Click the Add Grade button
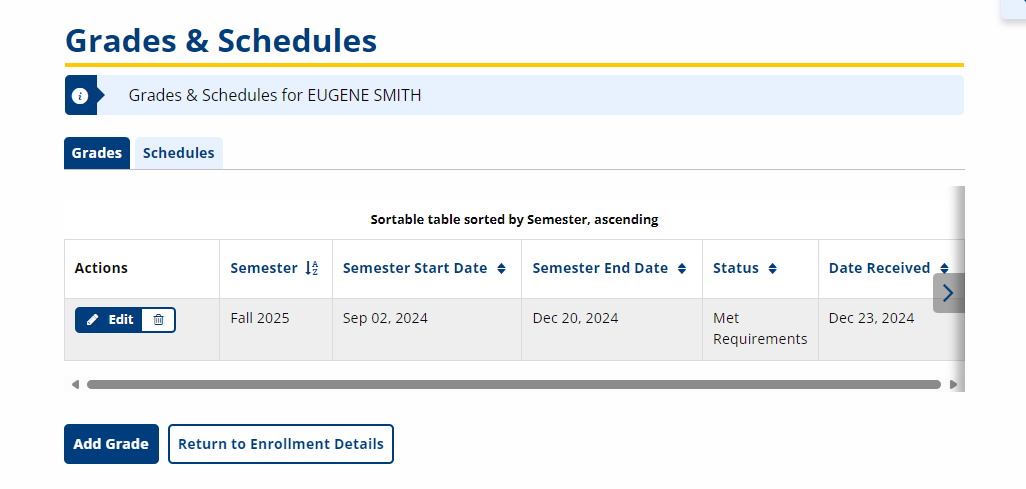Viewport: 1026px width, 489px height. pos(111,444)
